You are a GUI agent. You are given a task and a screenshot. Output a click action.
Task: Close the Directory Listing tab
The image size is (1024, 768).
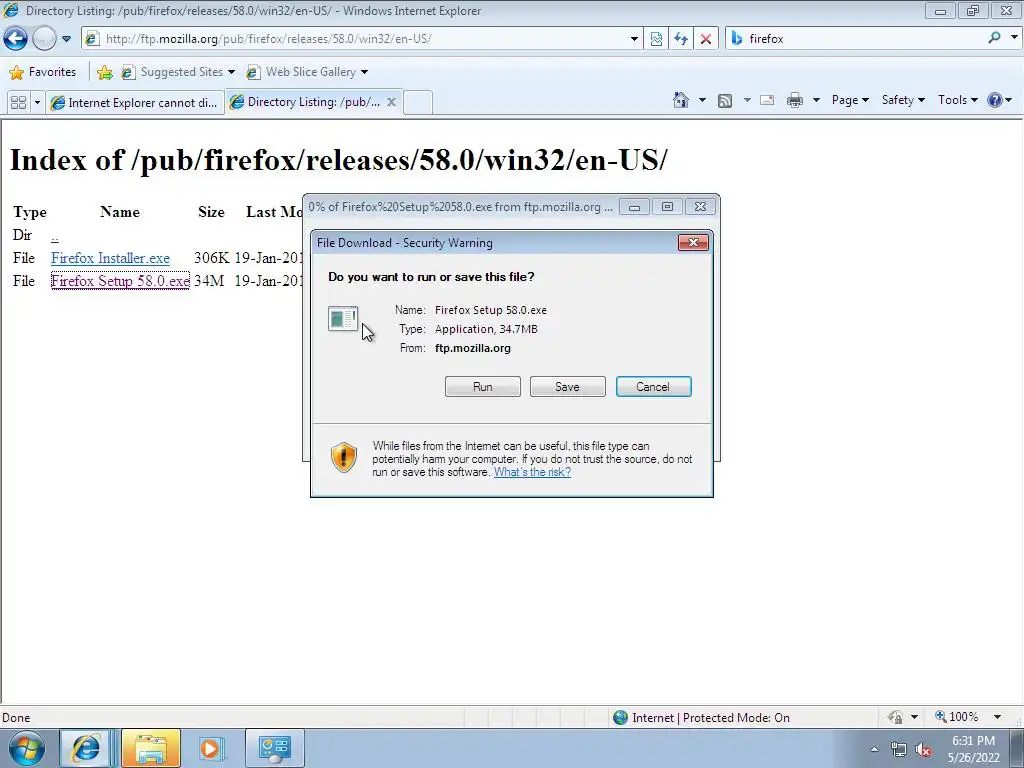click(391, 102)
